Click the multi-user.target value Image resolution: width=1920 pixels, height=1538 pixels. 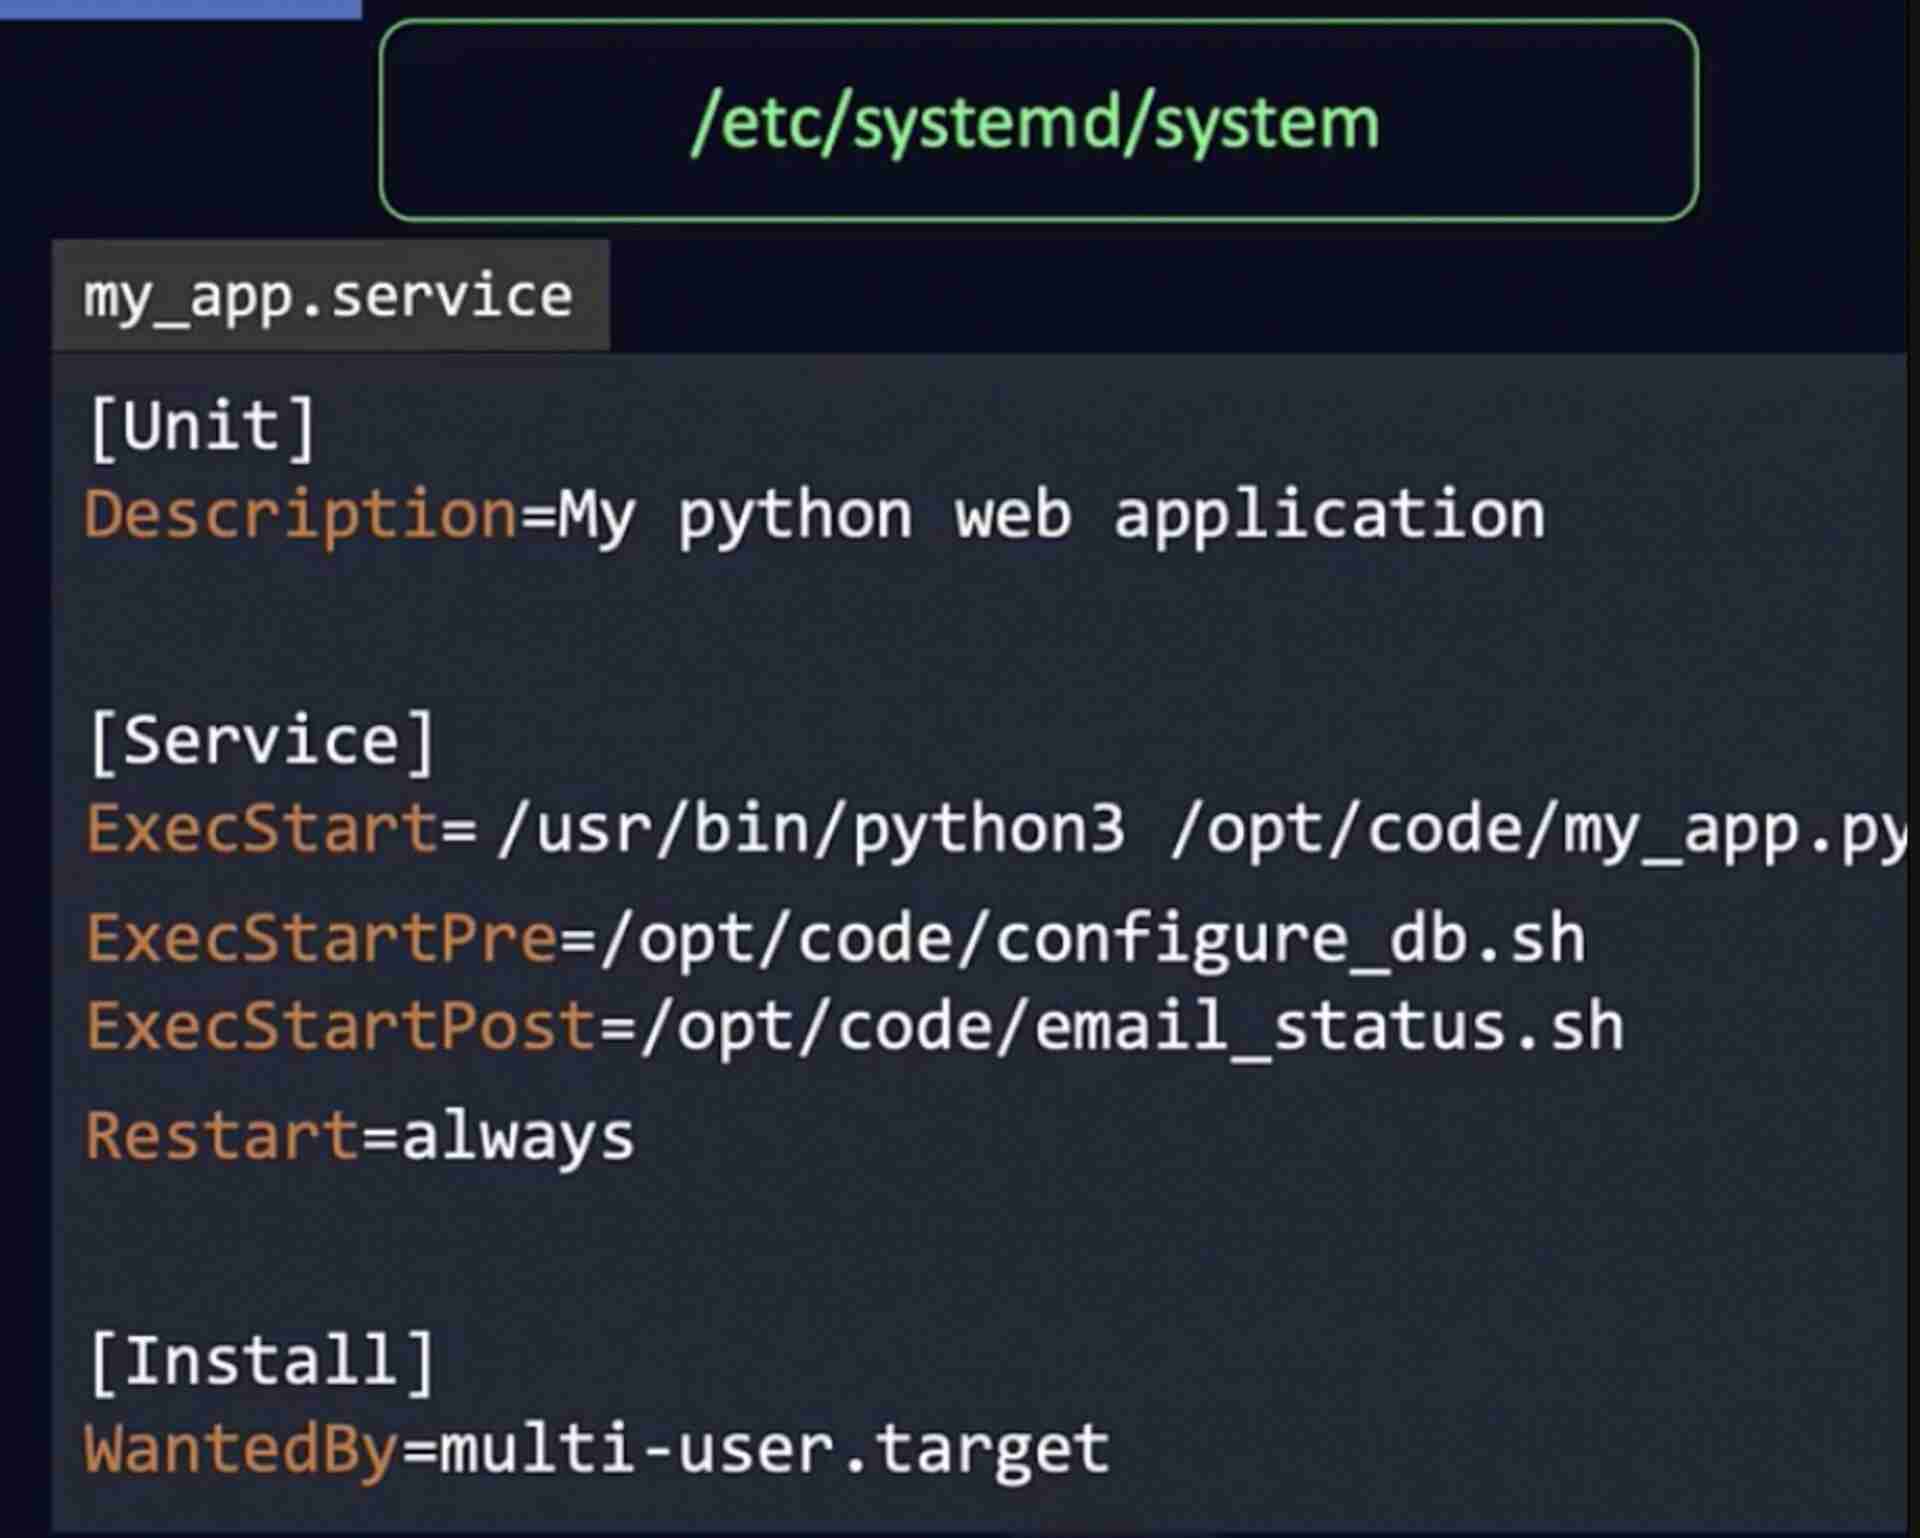[x=775, y=1450]
